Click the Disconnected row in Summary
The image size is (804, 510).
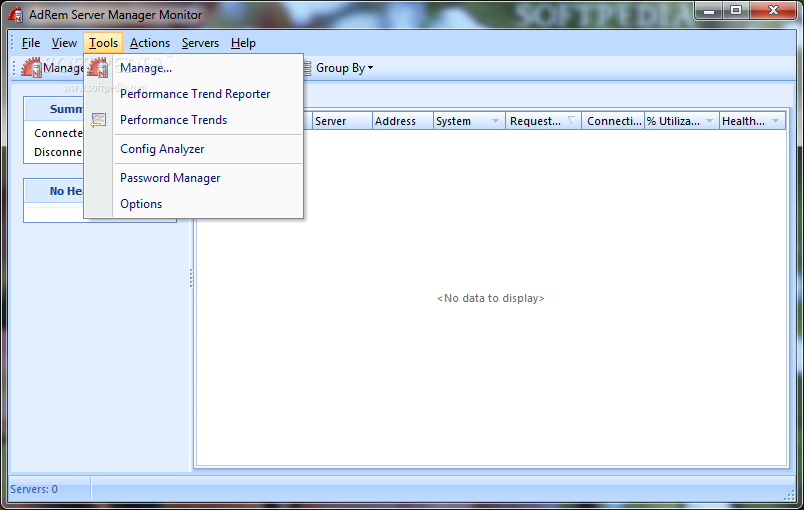(58, 152)
